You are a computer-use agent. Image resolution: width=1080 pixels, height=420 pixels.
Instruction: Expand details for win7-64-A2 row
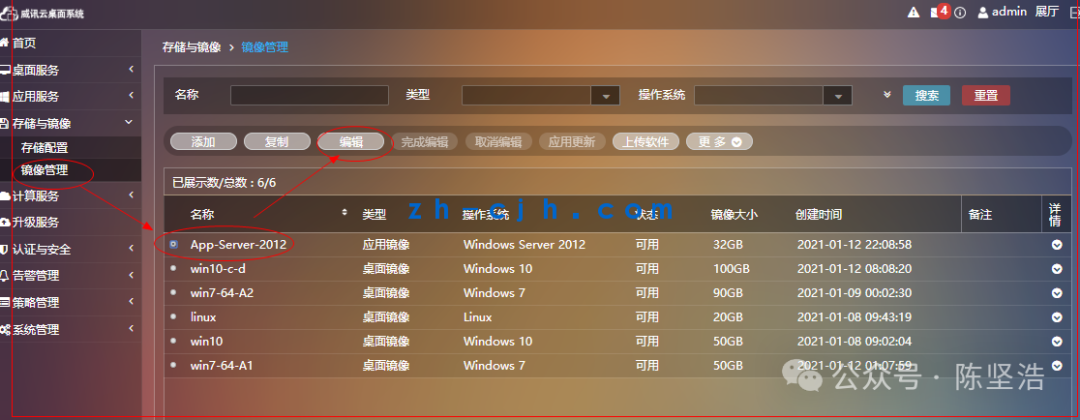tap(1057, 293)
